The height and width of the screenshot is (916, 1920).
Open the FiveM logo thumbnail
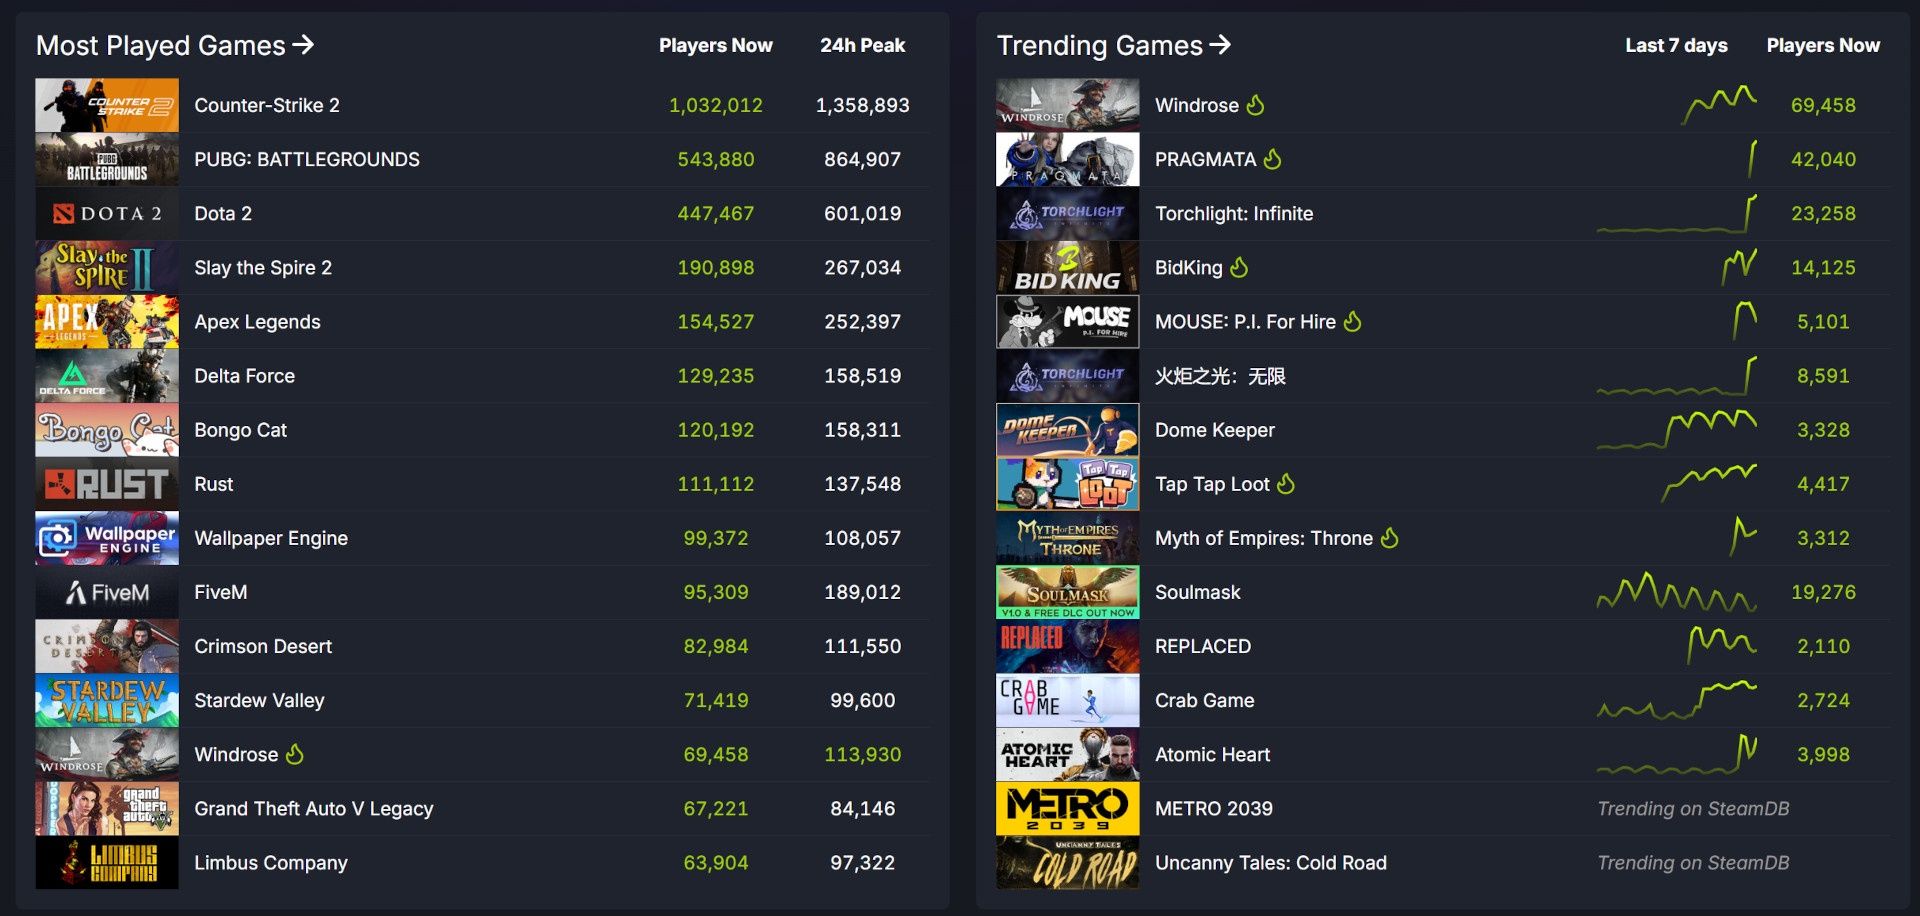click(107, 591)
